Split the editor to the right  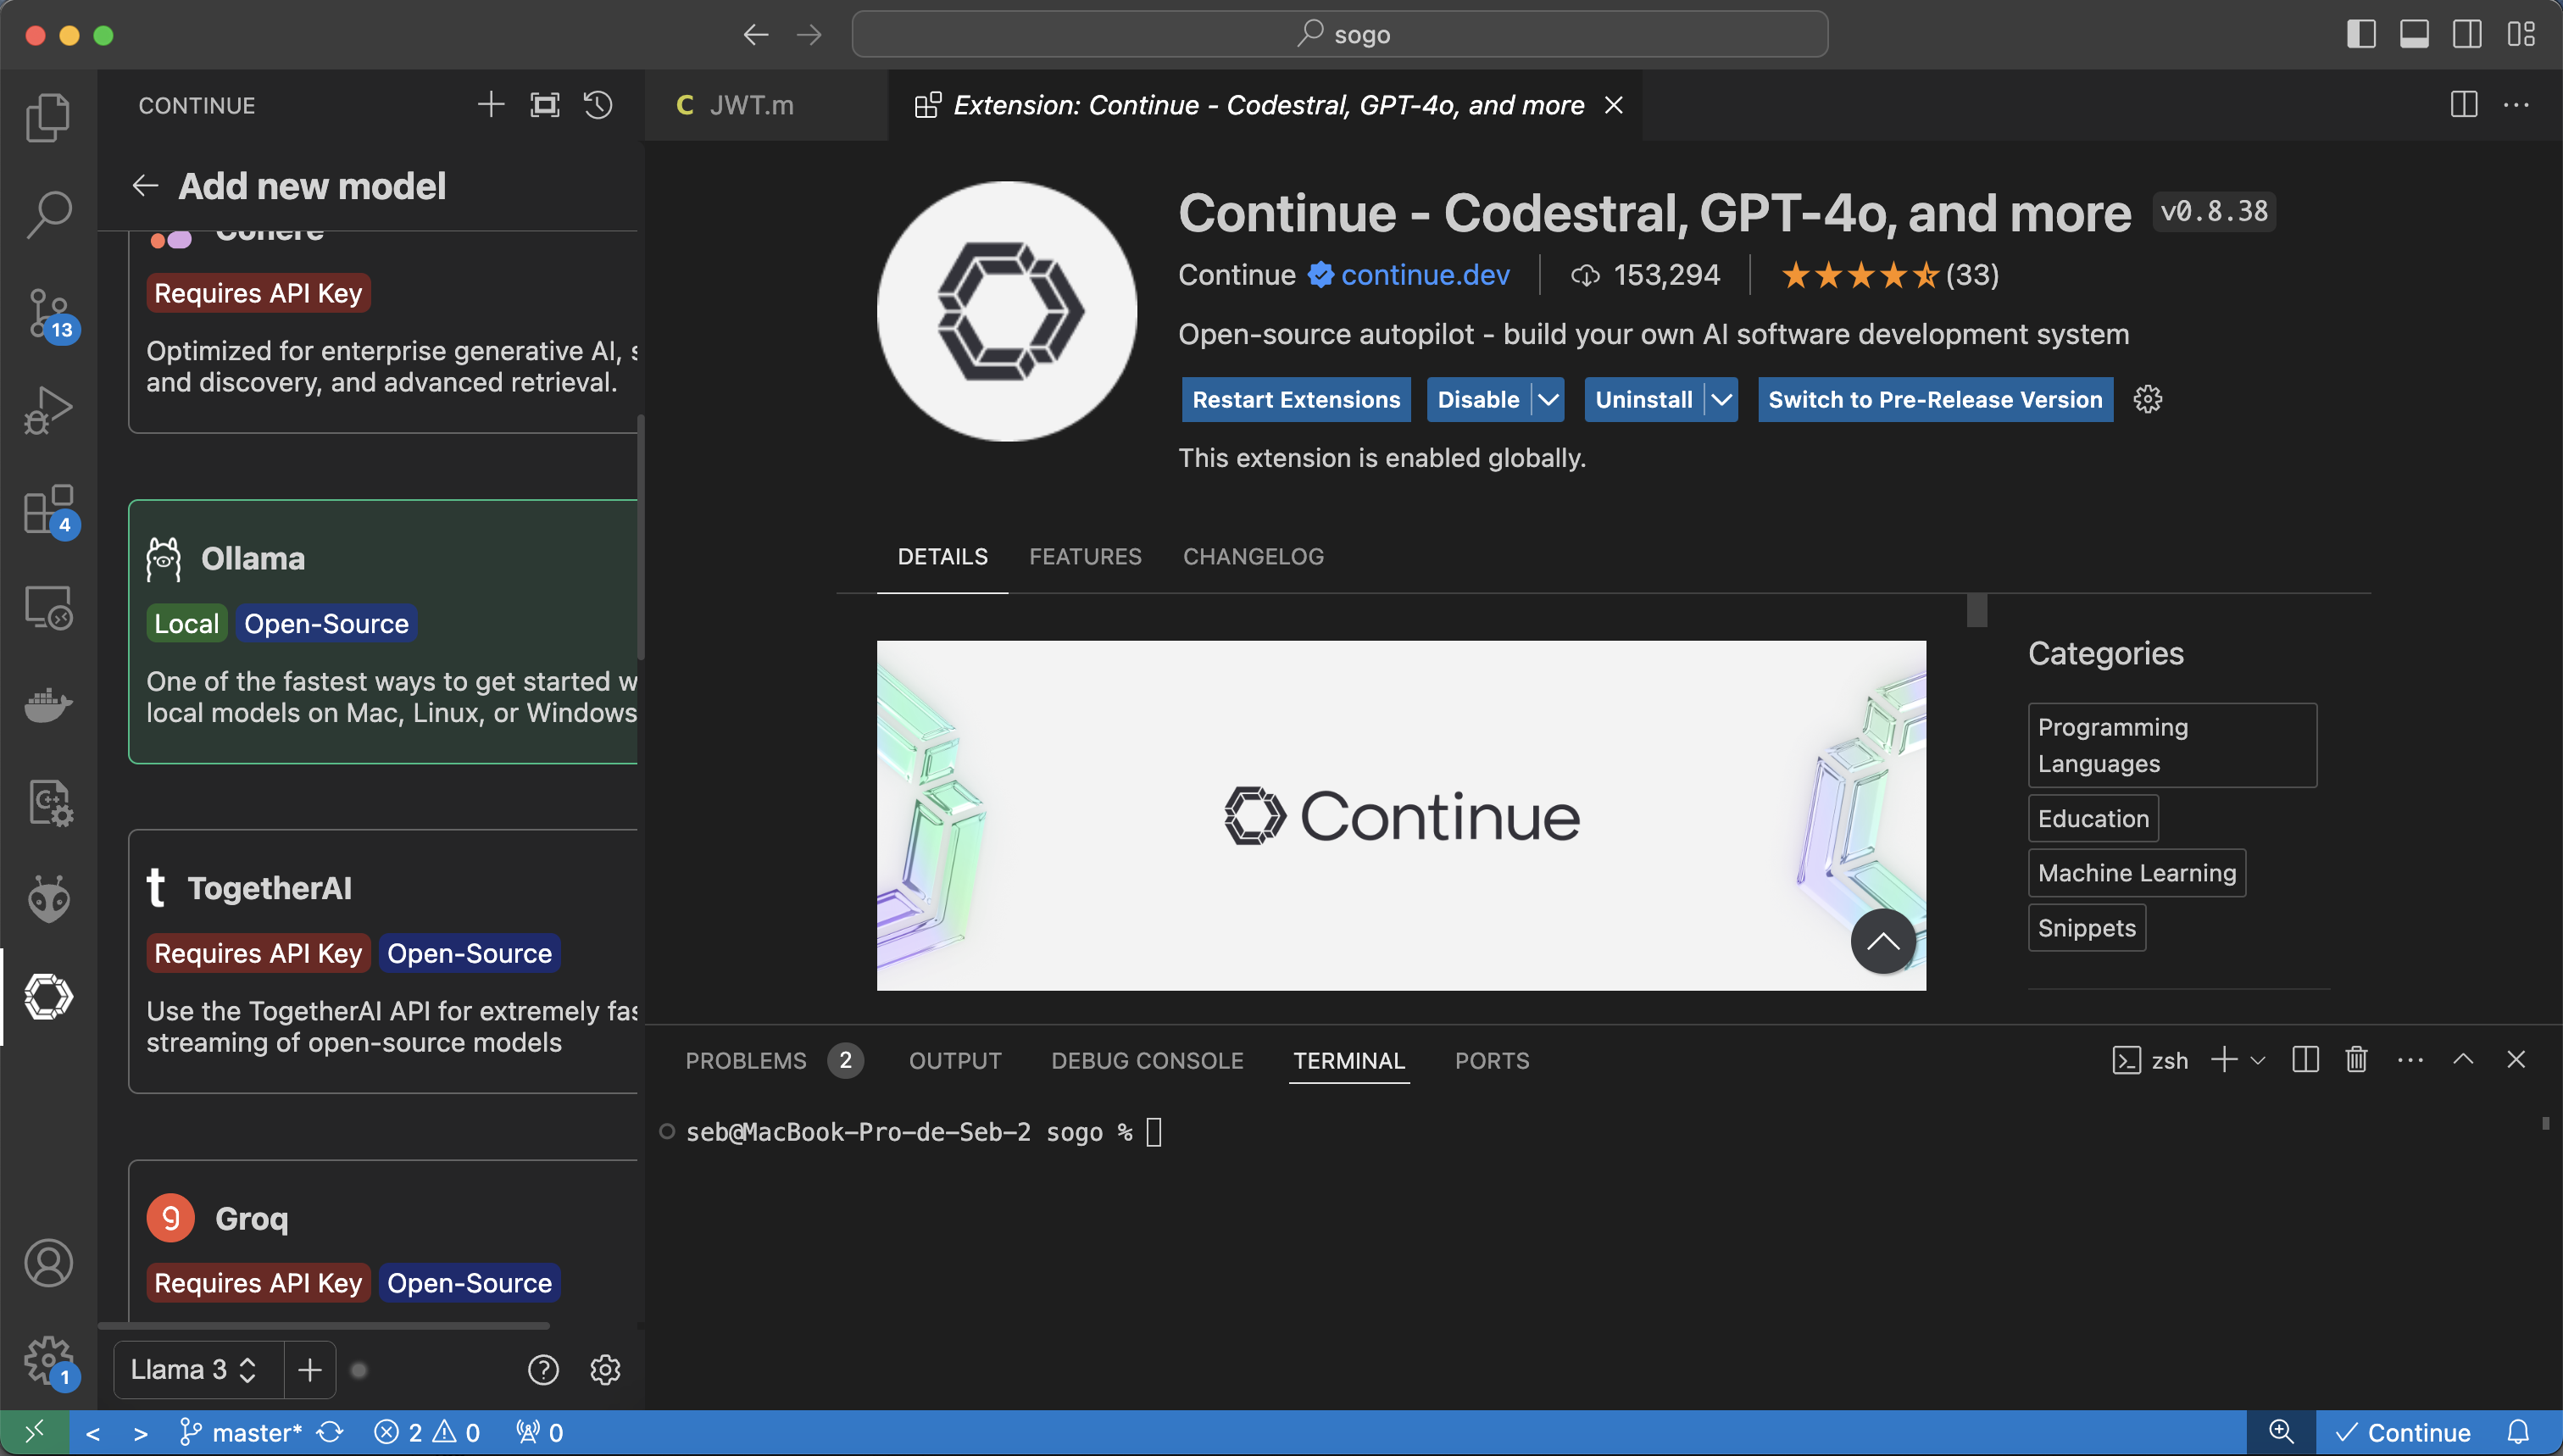point(2464,105)
